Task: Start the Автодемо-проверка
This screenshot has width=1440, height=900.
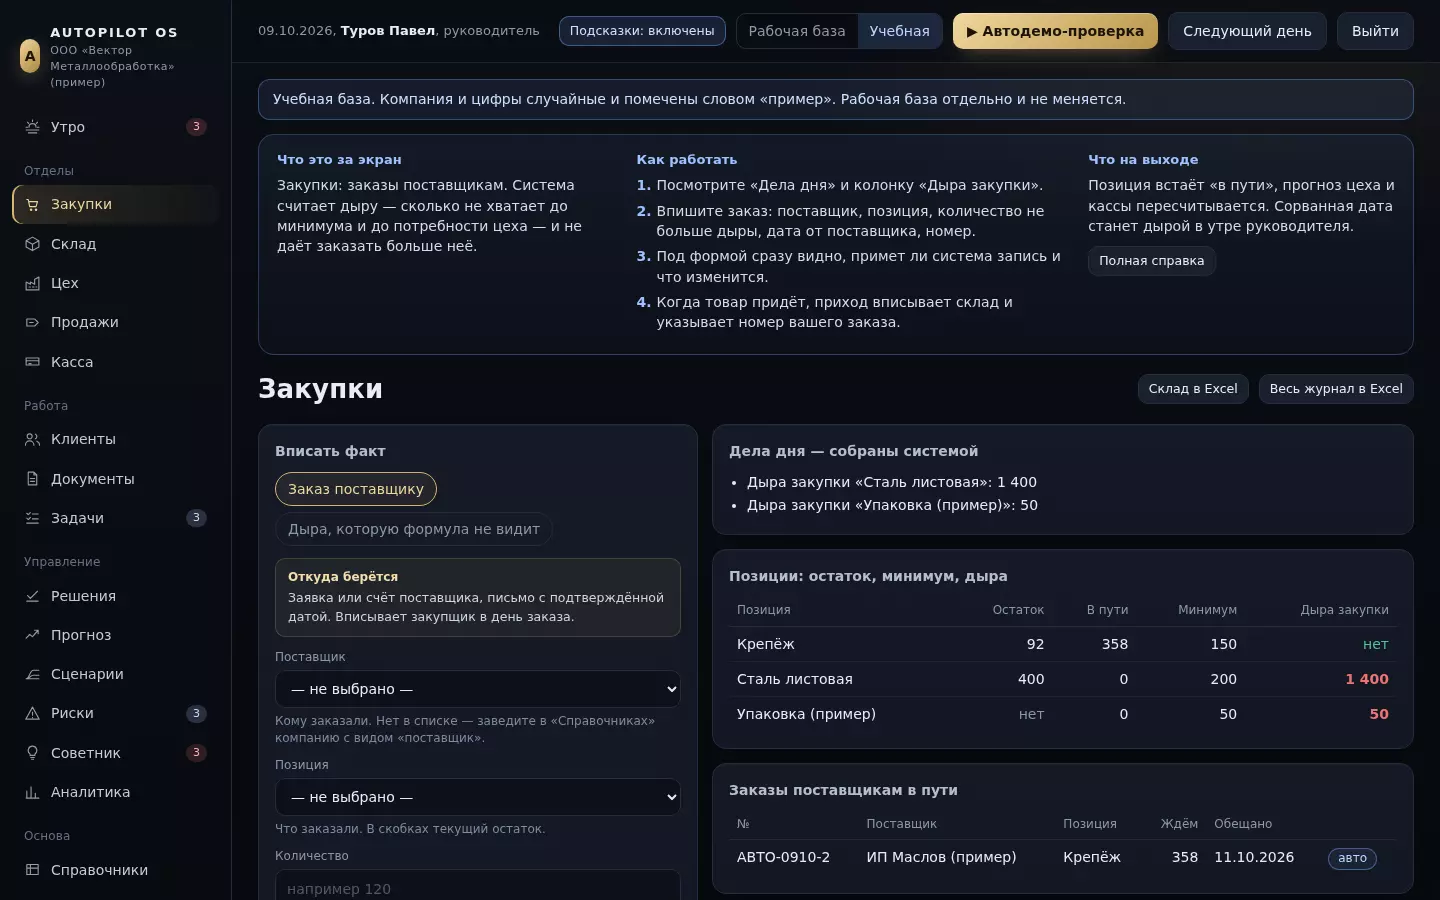Action: (1055, 31)
